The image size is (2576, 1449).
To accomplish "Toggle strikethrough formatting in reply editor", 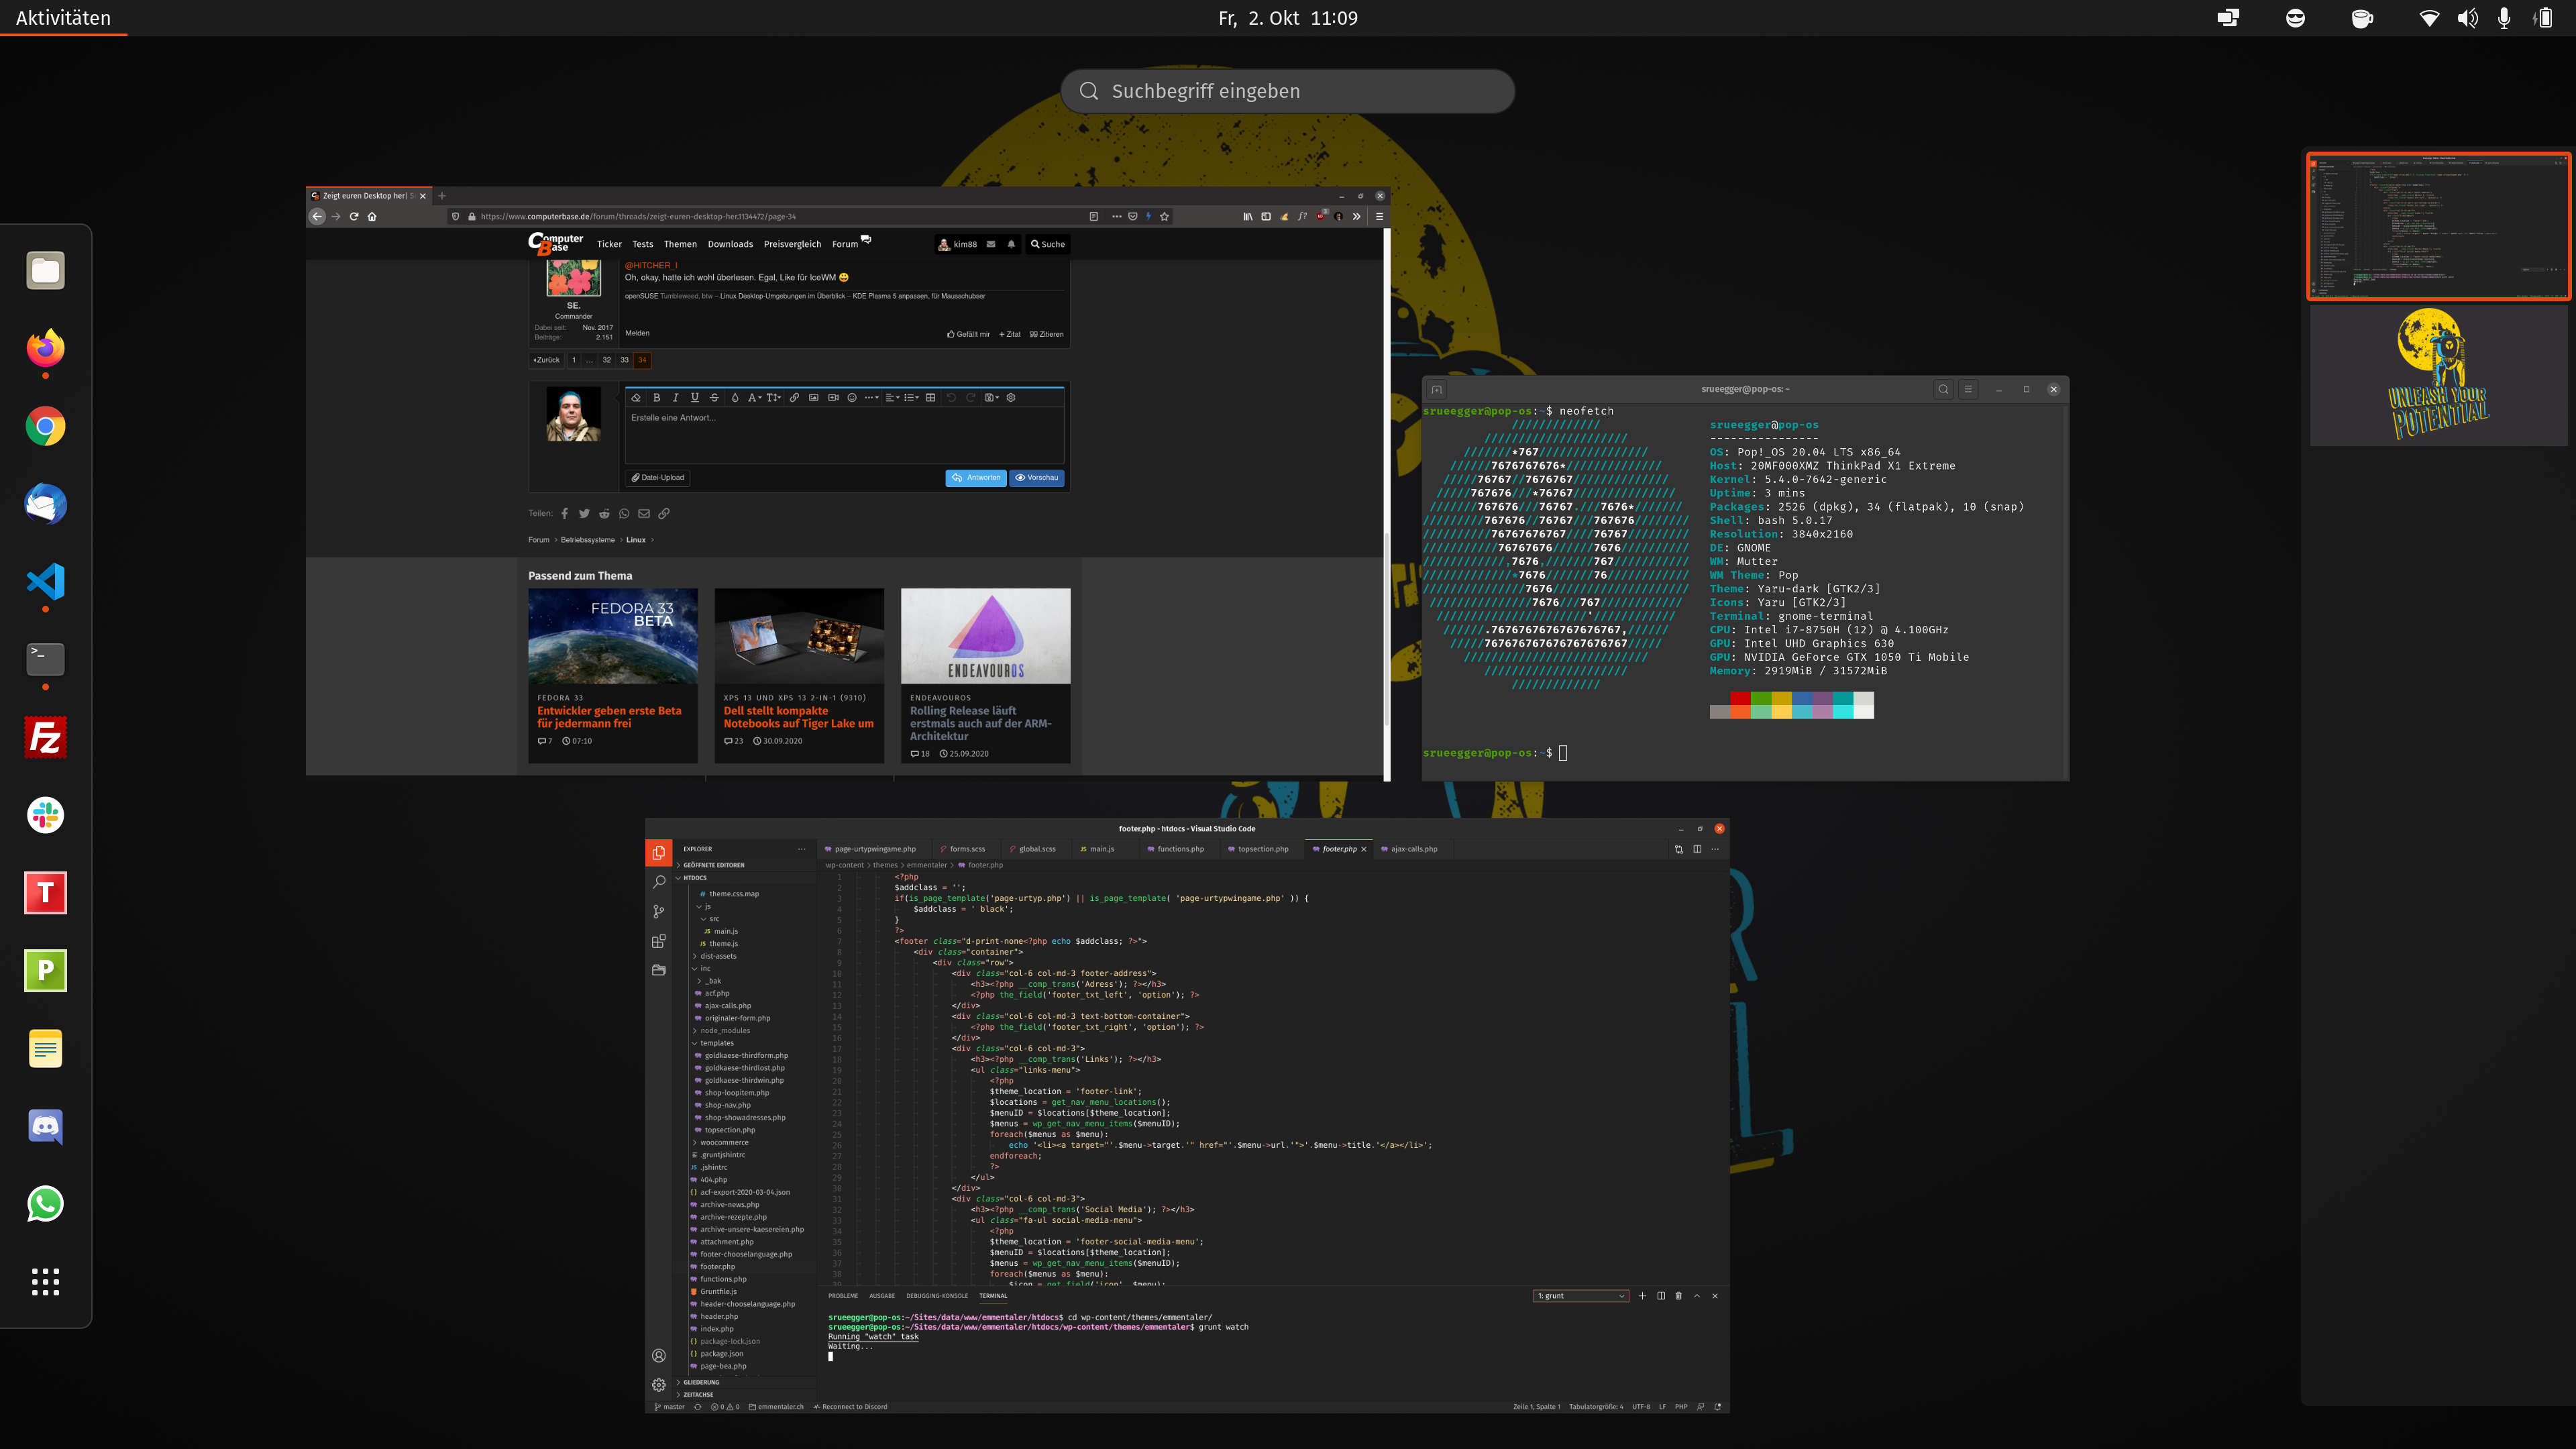I will (714, 398).
